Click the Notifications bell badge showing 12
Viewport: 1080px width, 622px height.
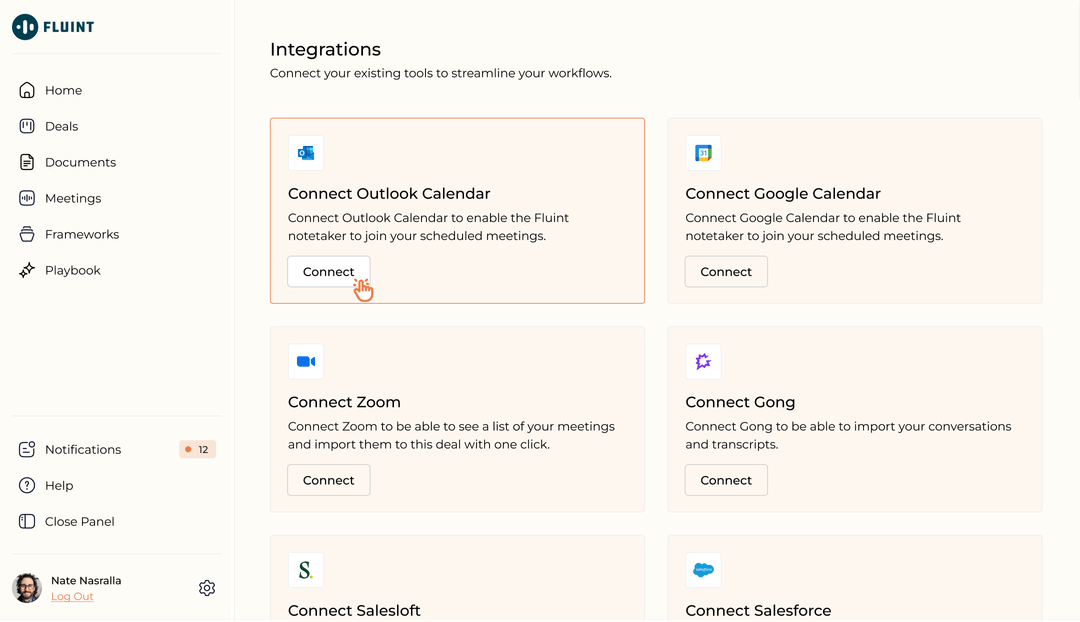[196, 449]
